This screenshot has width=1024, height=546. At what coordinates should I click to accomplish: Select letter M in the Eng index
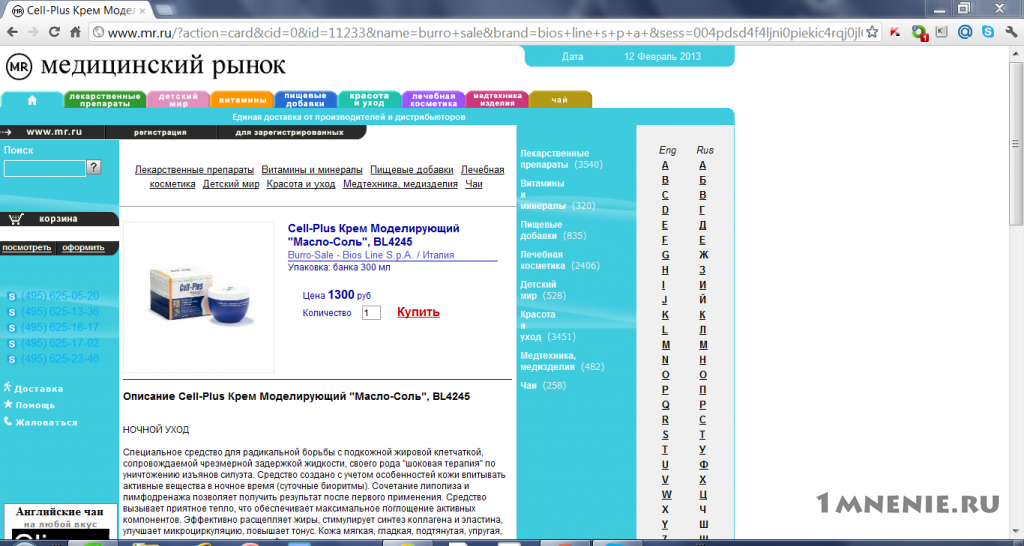pyautogui.click(x=665, y=345)
